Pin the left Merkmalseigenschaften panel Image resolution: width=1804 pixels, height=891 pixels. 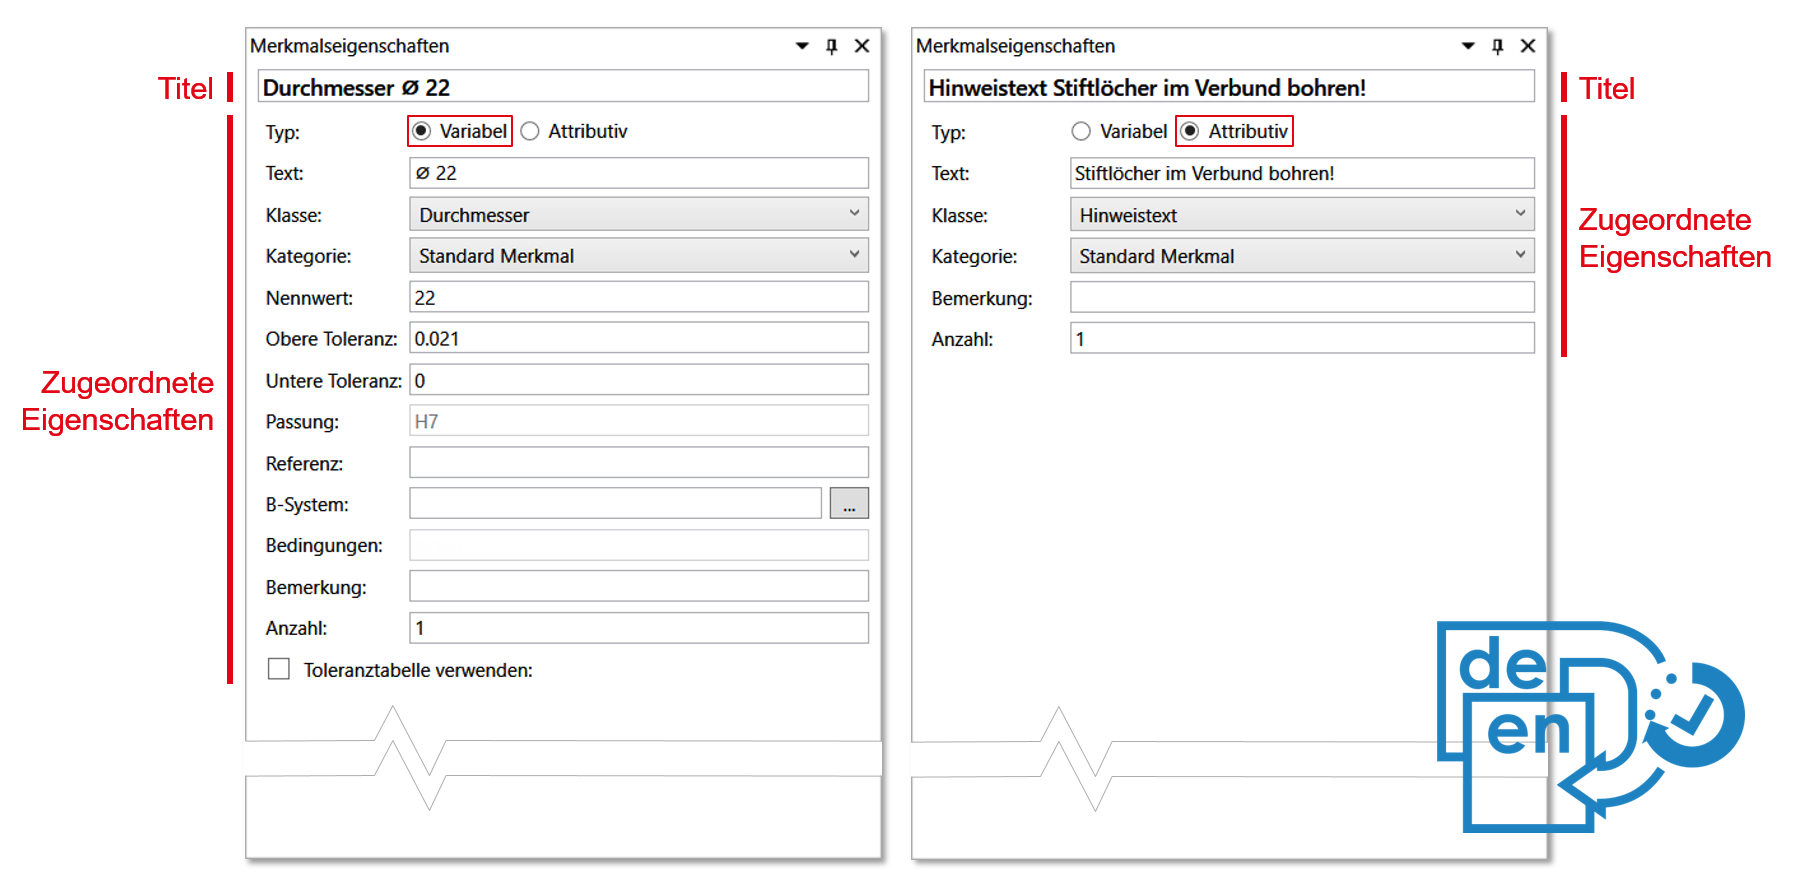(831, 46)
